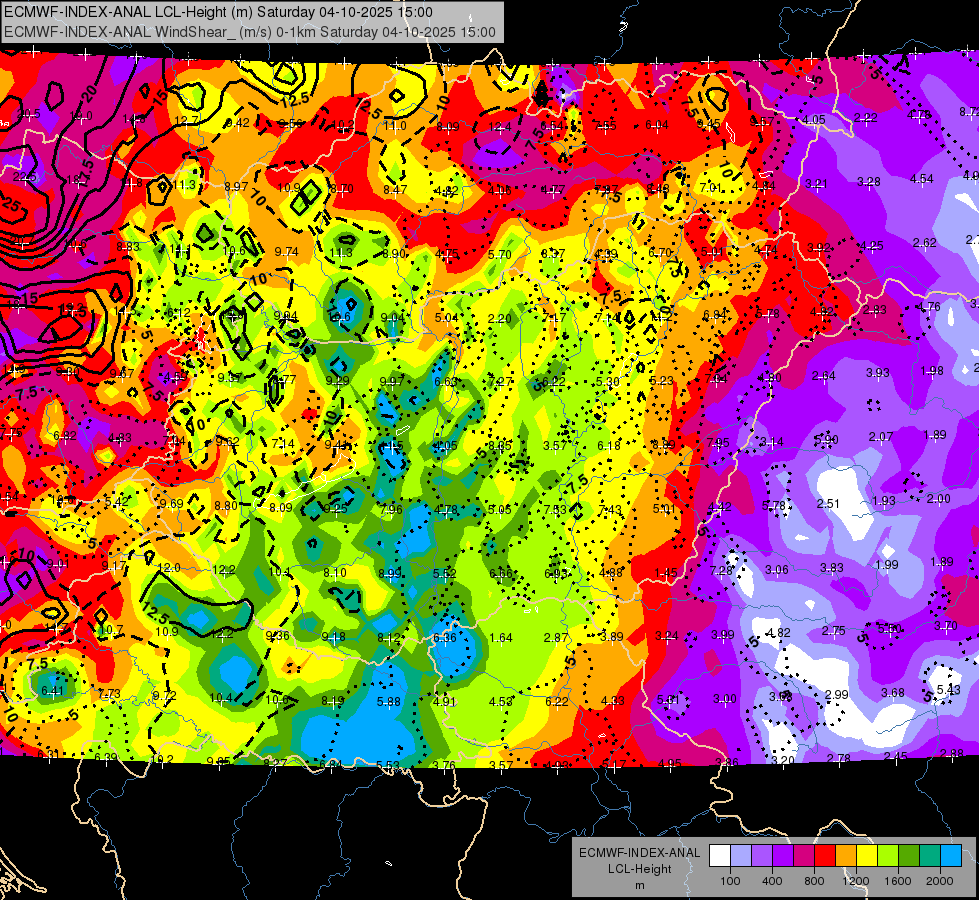Click the dark green legend swatch

(908, 856)
